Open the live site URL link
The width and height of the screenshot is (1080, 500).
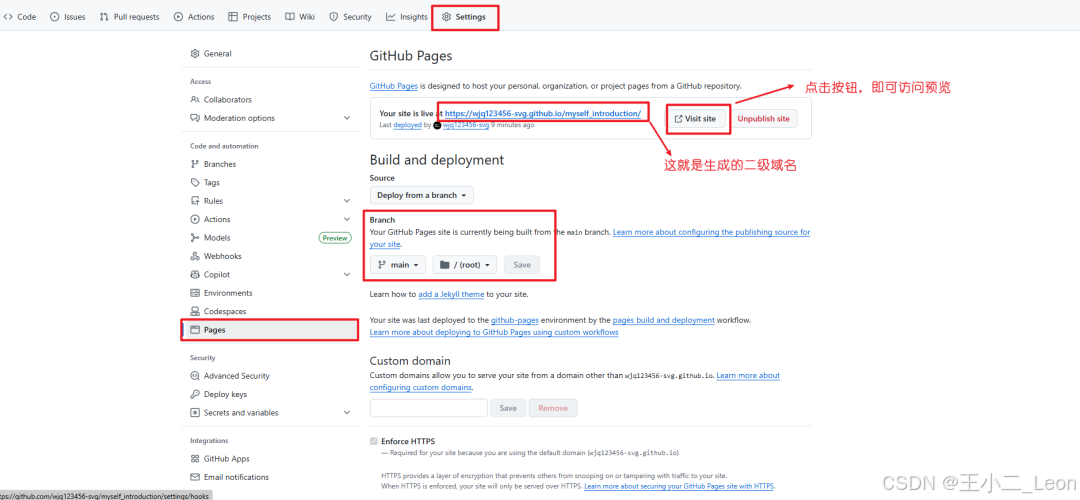tap(543, 113)
